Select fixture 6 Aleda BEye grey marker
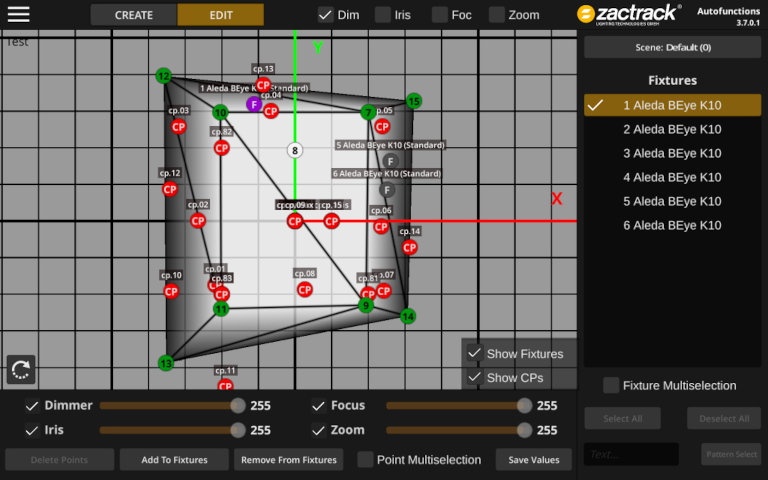 coord(387,190)
